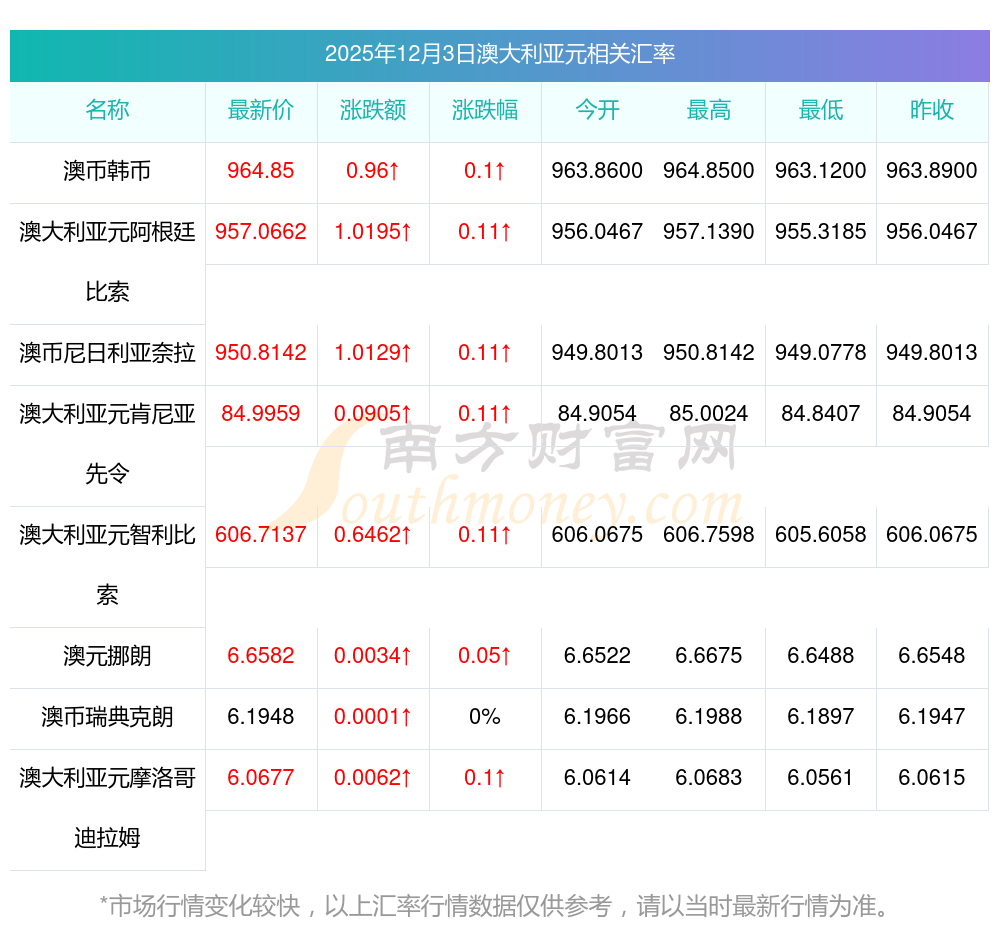Click the 澳币瑞典克朗 row name

(107, 717)
